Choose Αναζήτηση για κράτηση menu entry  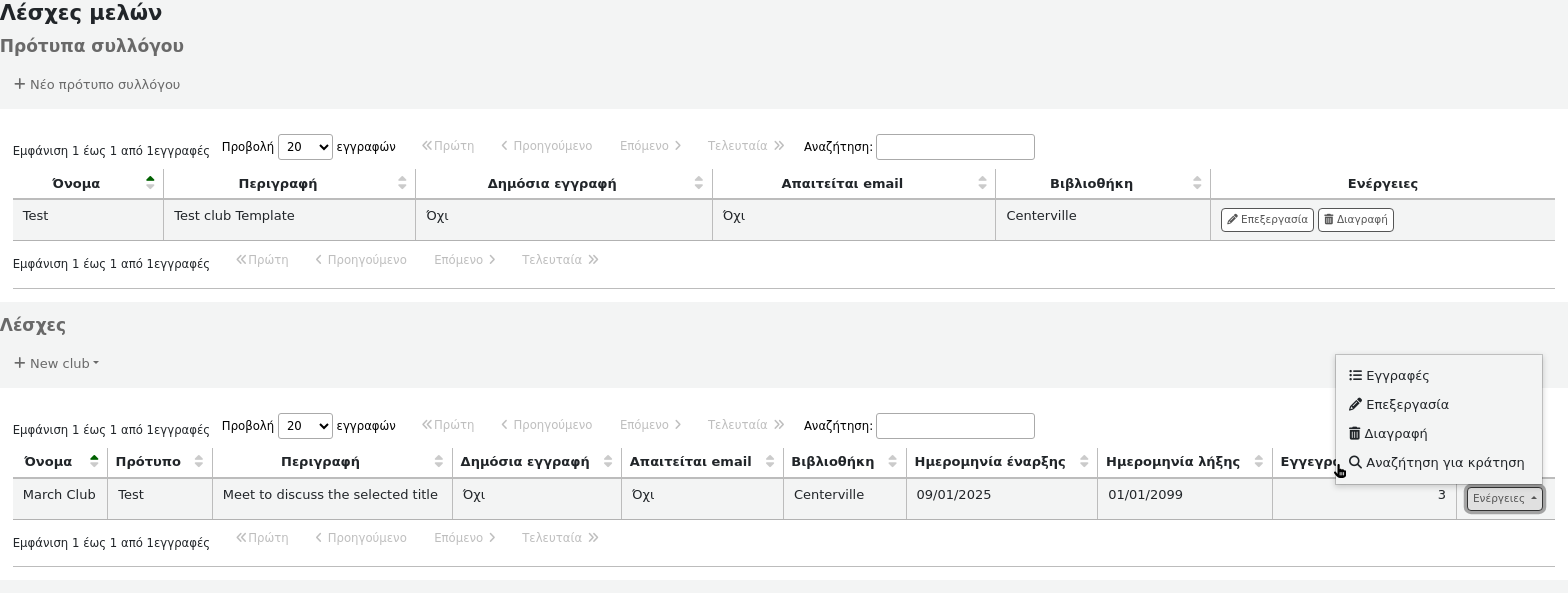(x=1444, y=463)
